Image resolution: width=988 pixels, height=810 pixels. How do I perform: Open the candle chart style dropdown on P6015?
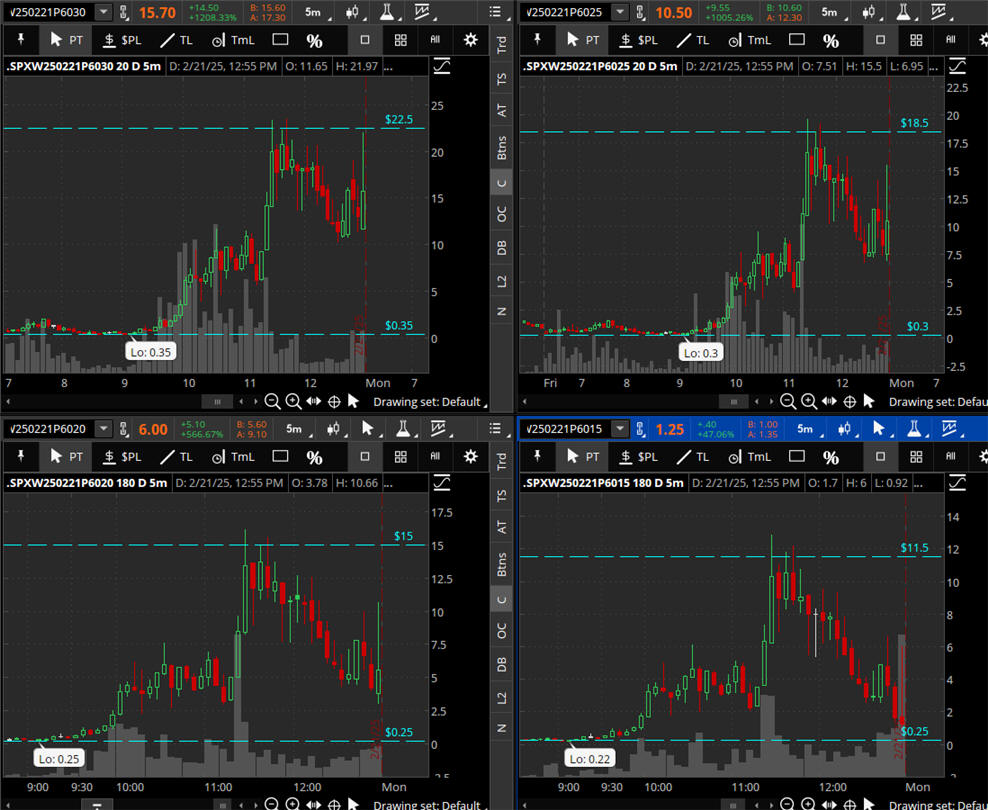point(846,429)
